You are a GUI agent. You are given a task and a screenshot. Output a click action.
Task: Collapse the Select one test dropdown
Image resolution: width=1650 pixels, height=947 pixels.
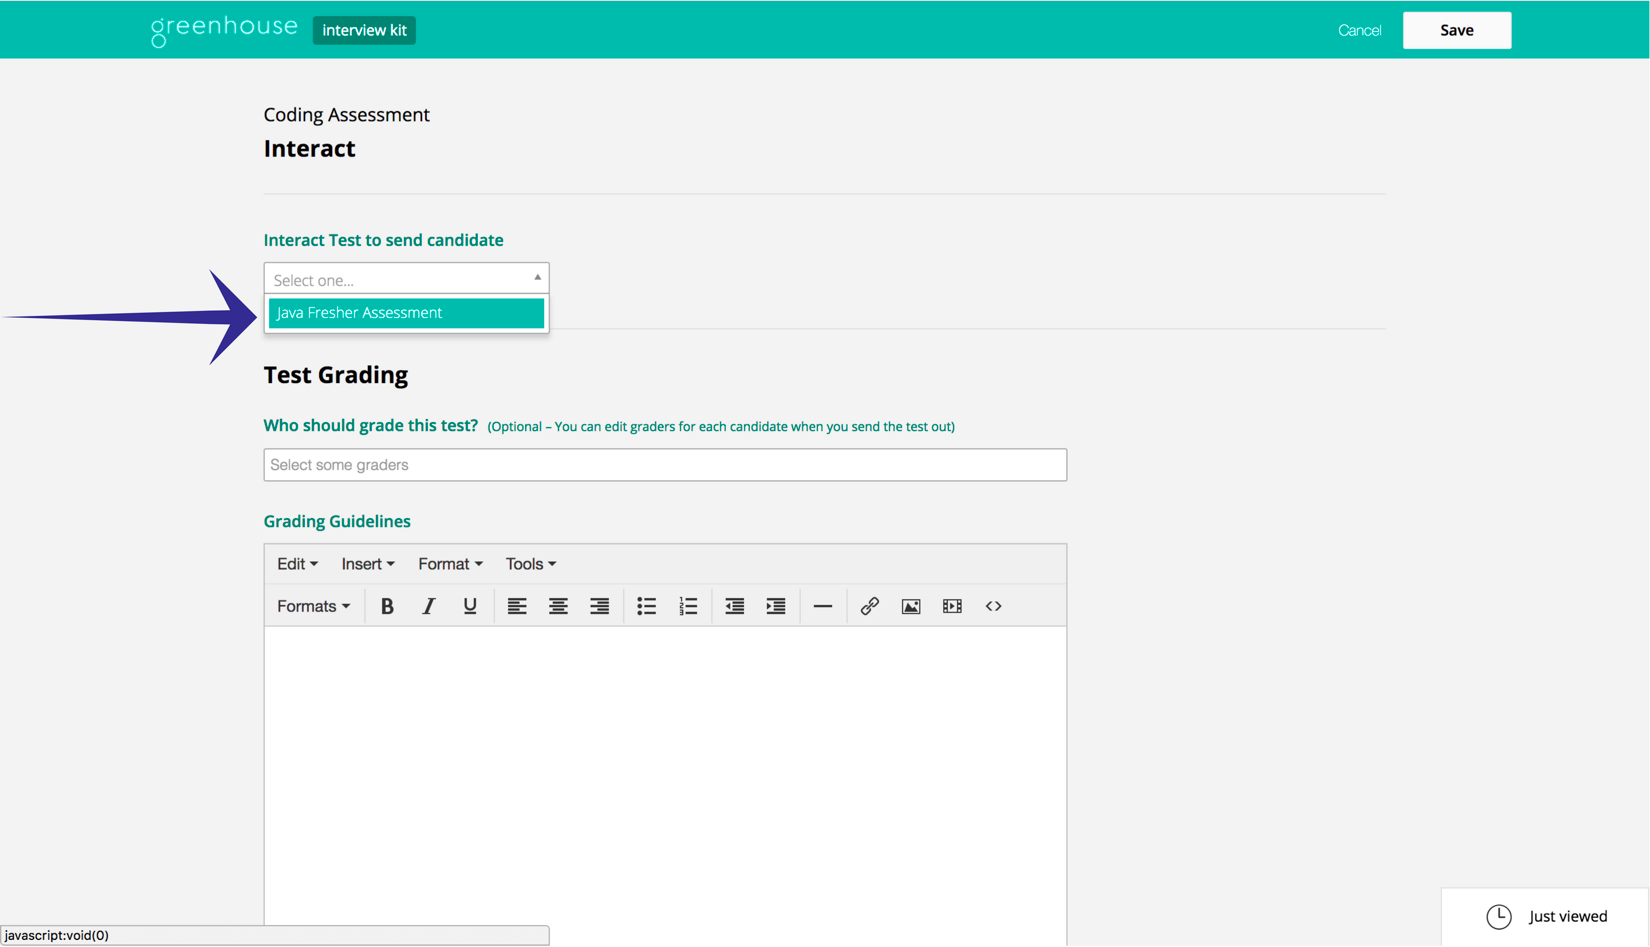click(406, 279)
